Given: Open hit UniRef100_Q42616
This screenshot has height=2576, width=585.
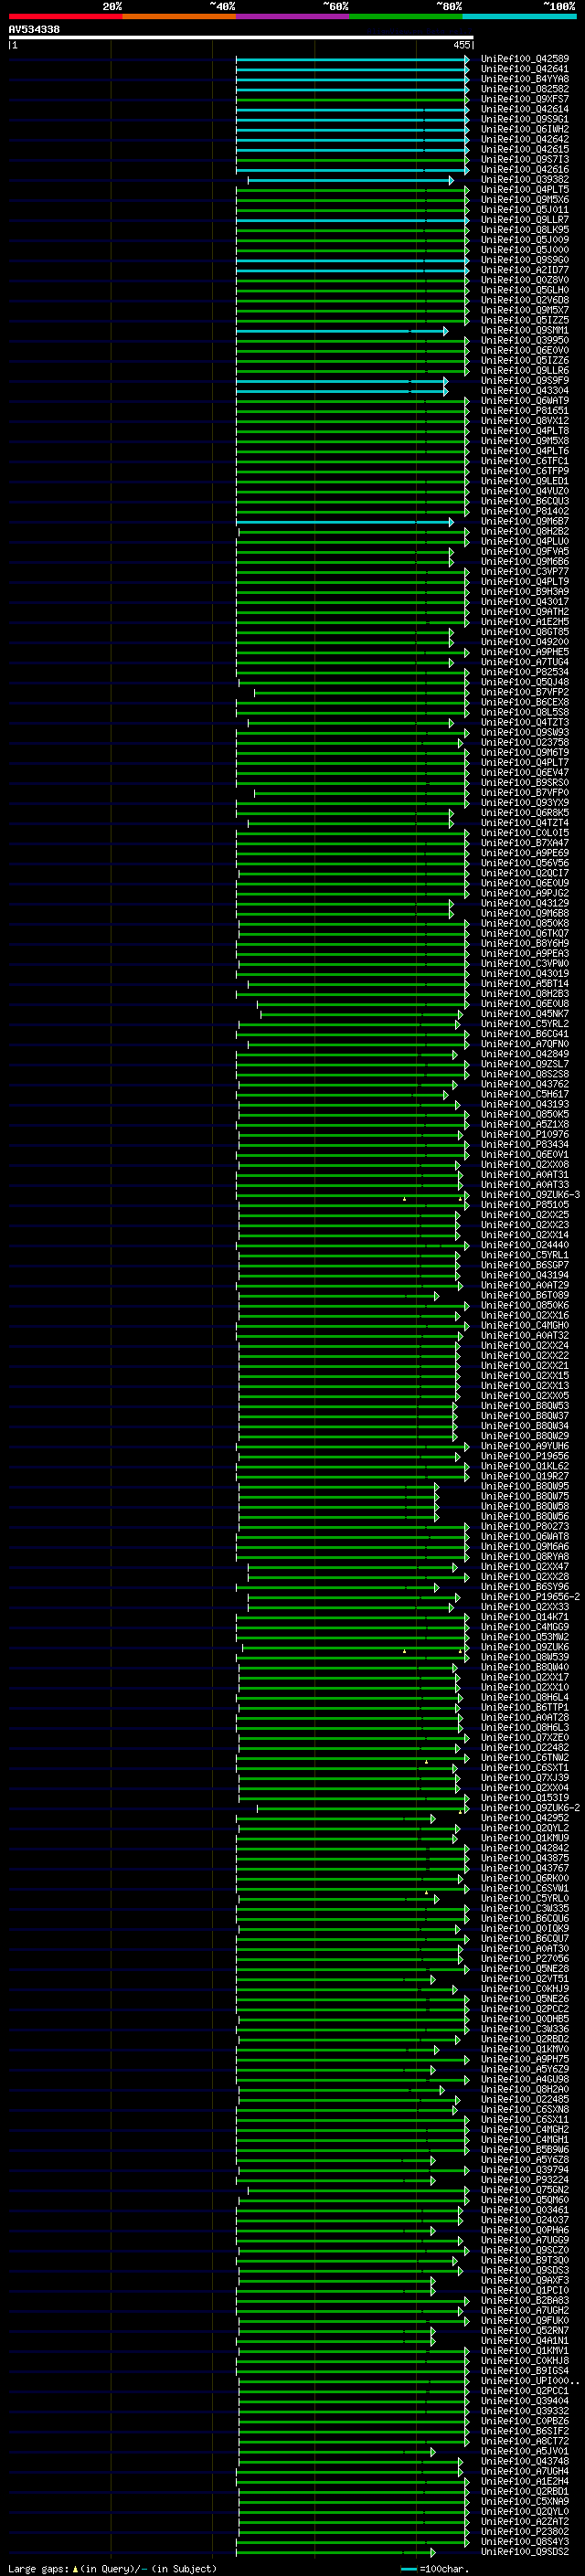Looking at the screenshot, I should coord(524,170).
